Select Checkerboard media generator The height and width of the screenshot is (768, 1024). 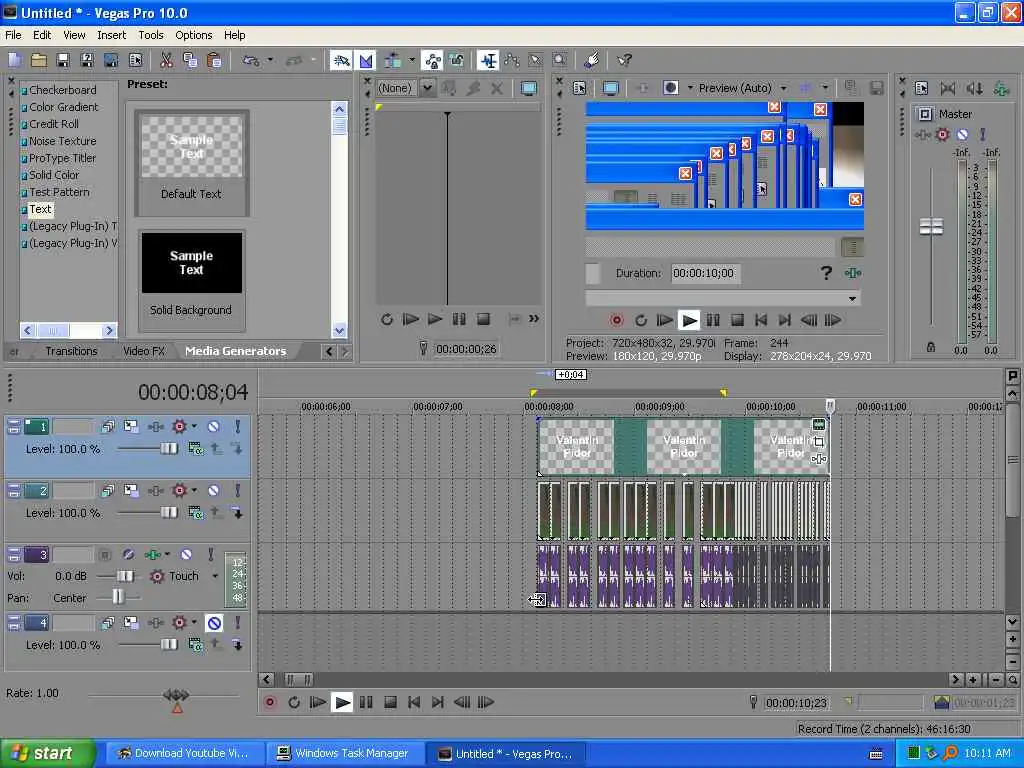tap(62, 90)
